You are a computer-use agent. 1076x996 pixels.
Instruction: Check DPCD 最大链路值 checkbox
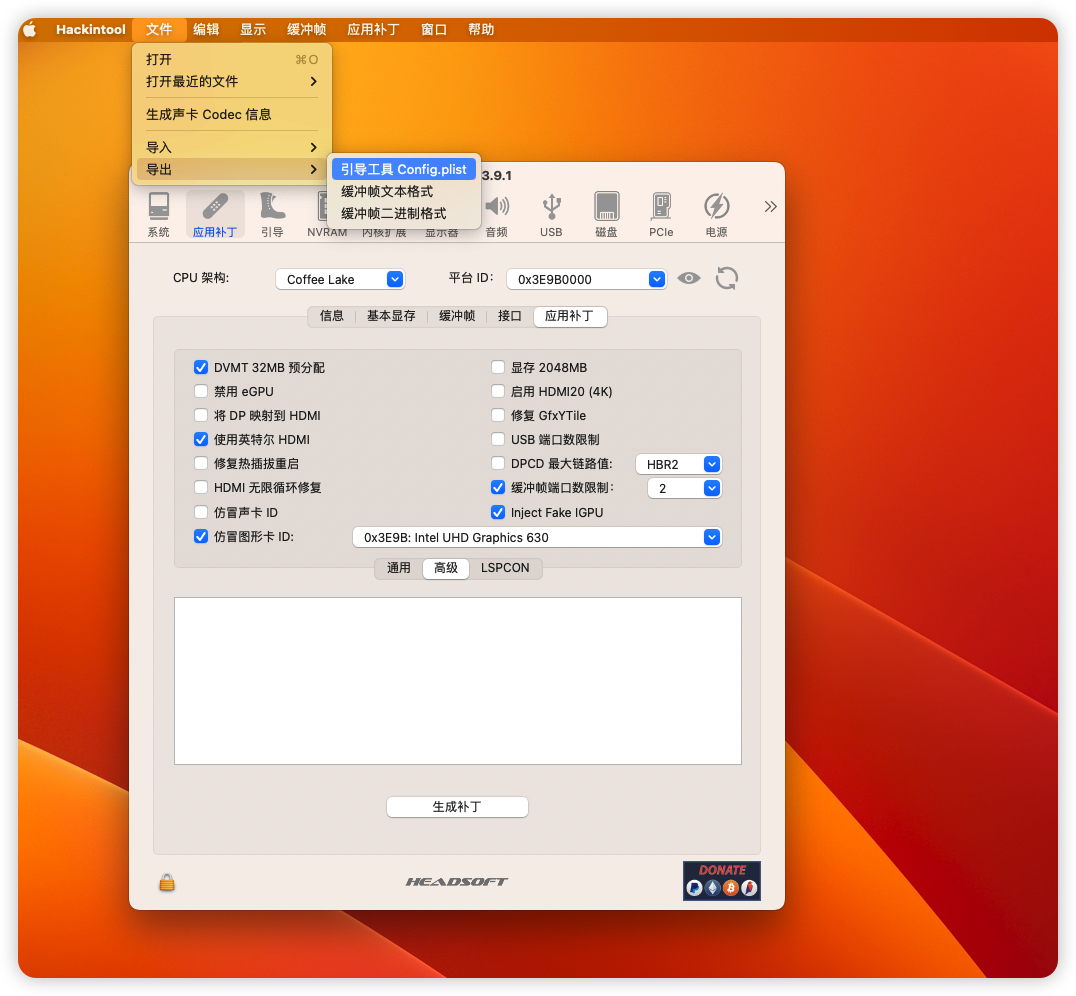(498, 463)
